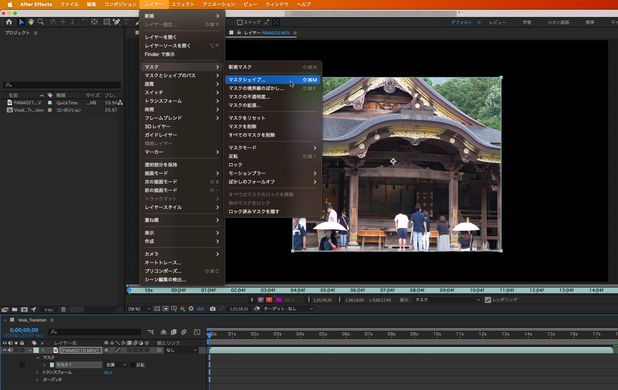Open the Apple menu
The image size is (618, 390).
click(x=10, y=4)
